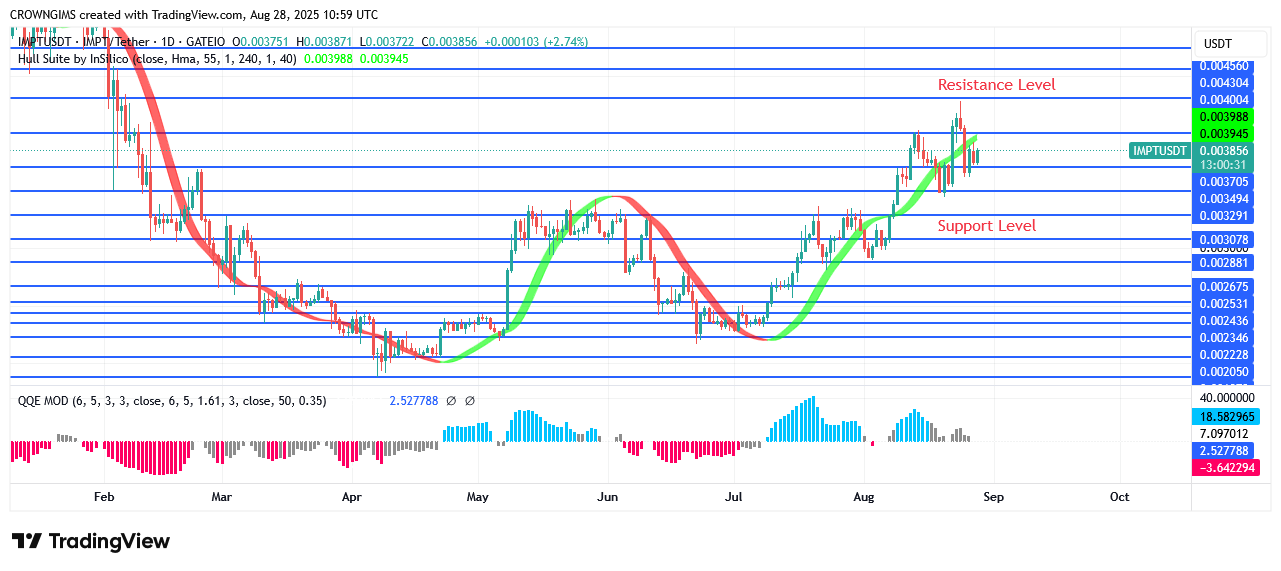The height and width of the screenshot is (571, 1281).
Task: Click the Aug label on time axis
Action: click(863, 496)
